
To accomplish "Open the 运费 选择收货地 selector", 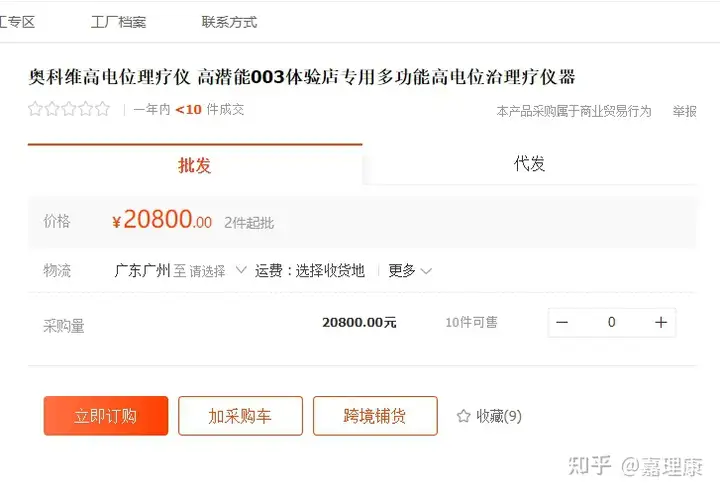I will click(x=310, y=271).
